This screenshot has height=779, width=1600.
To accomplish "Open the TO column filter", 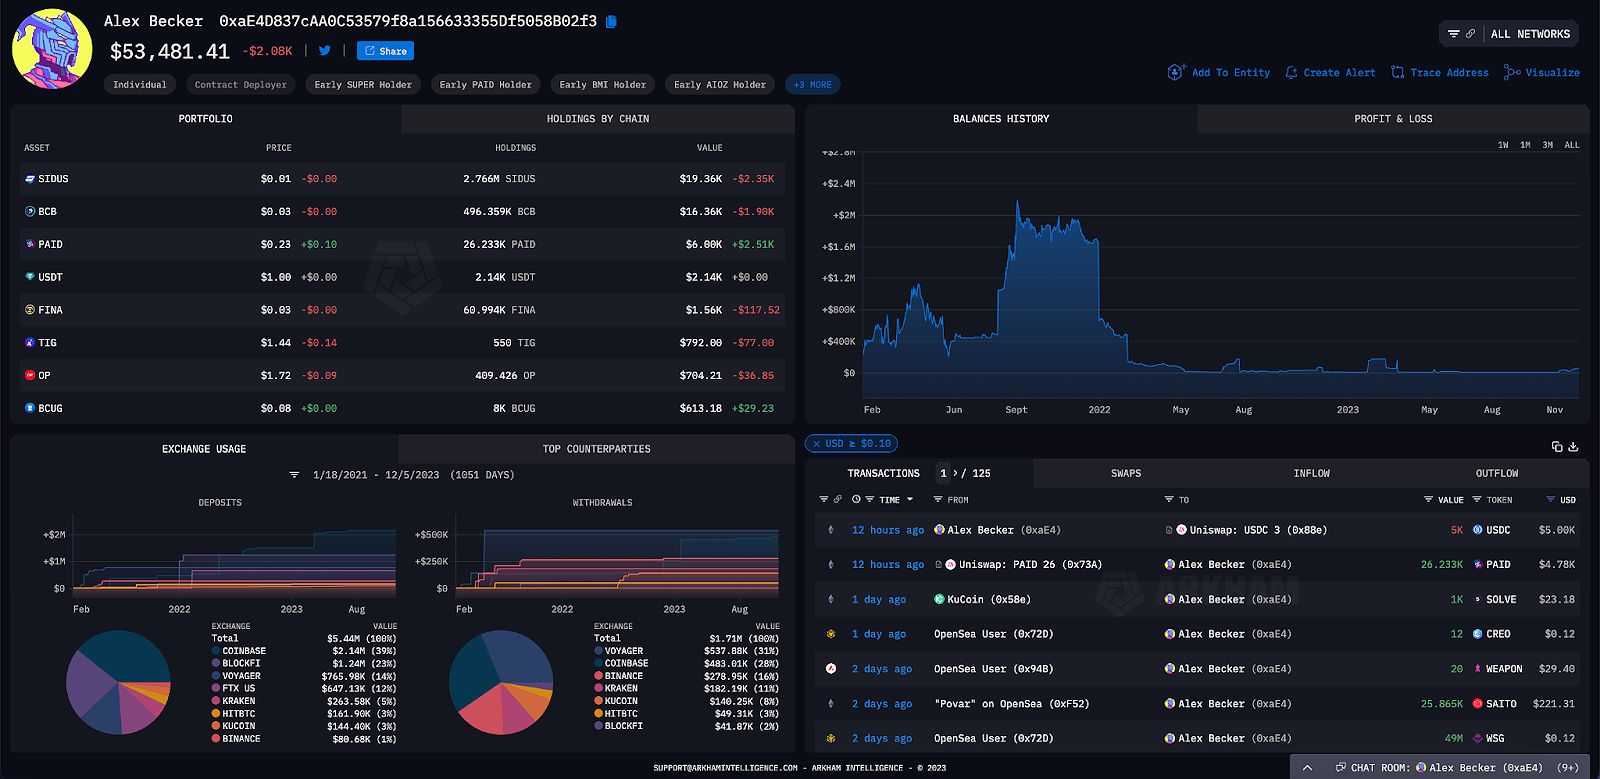I will 1169,499.
